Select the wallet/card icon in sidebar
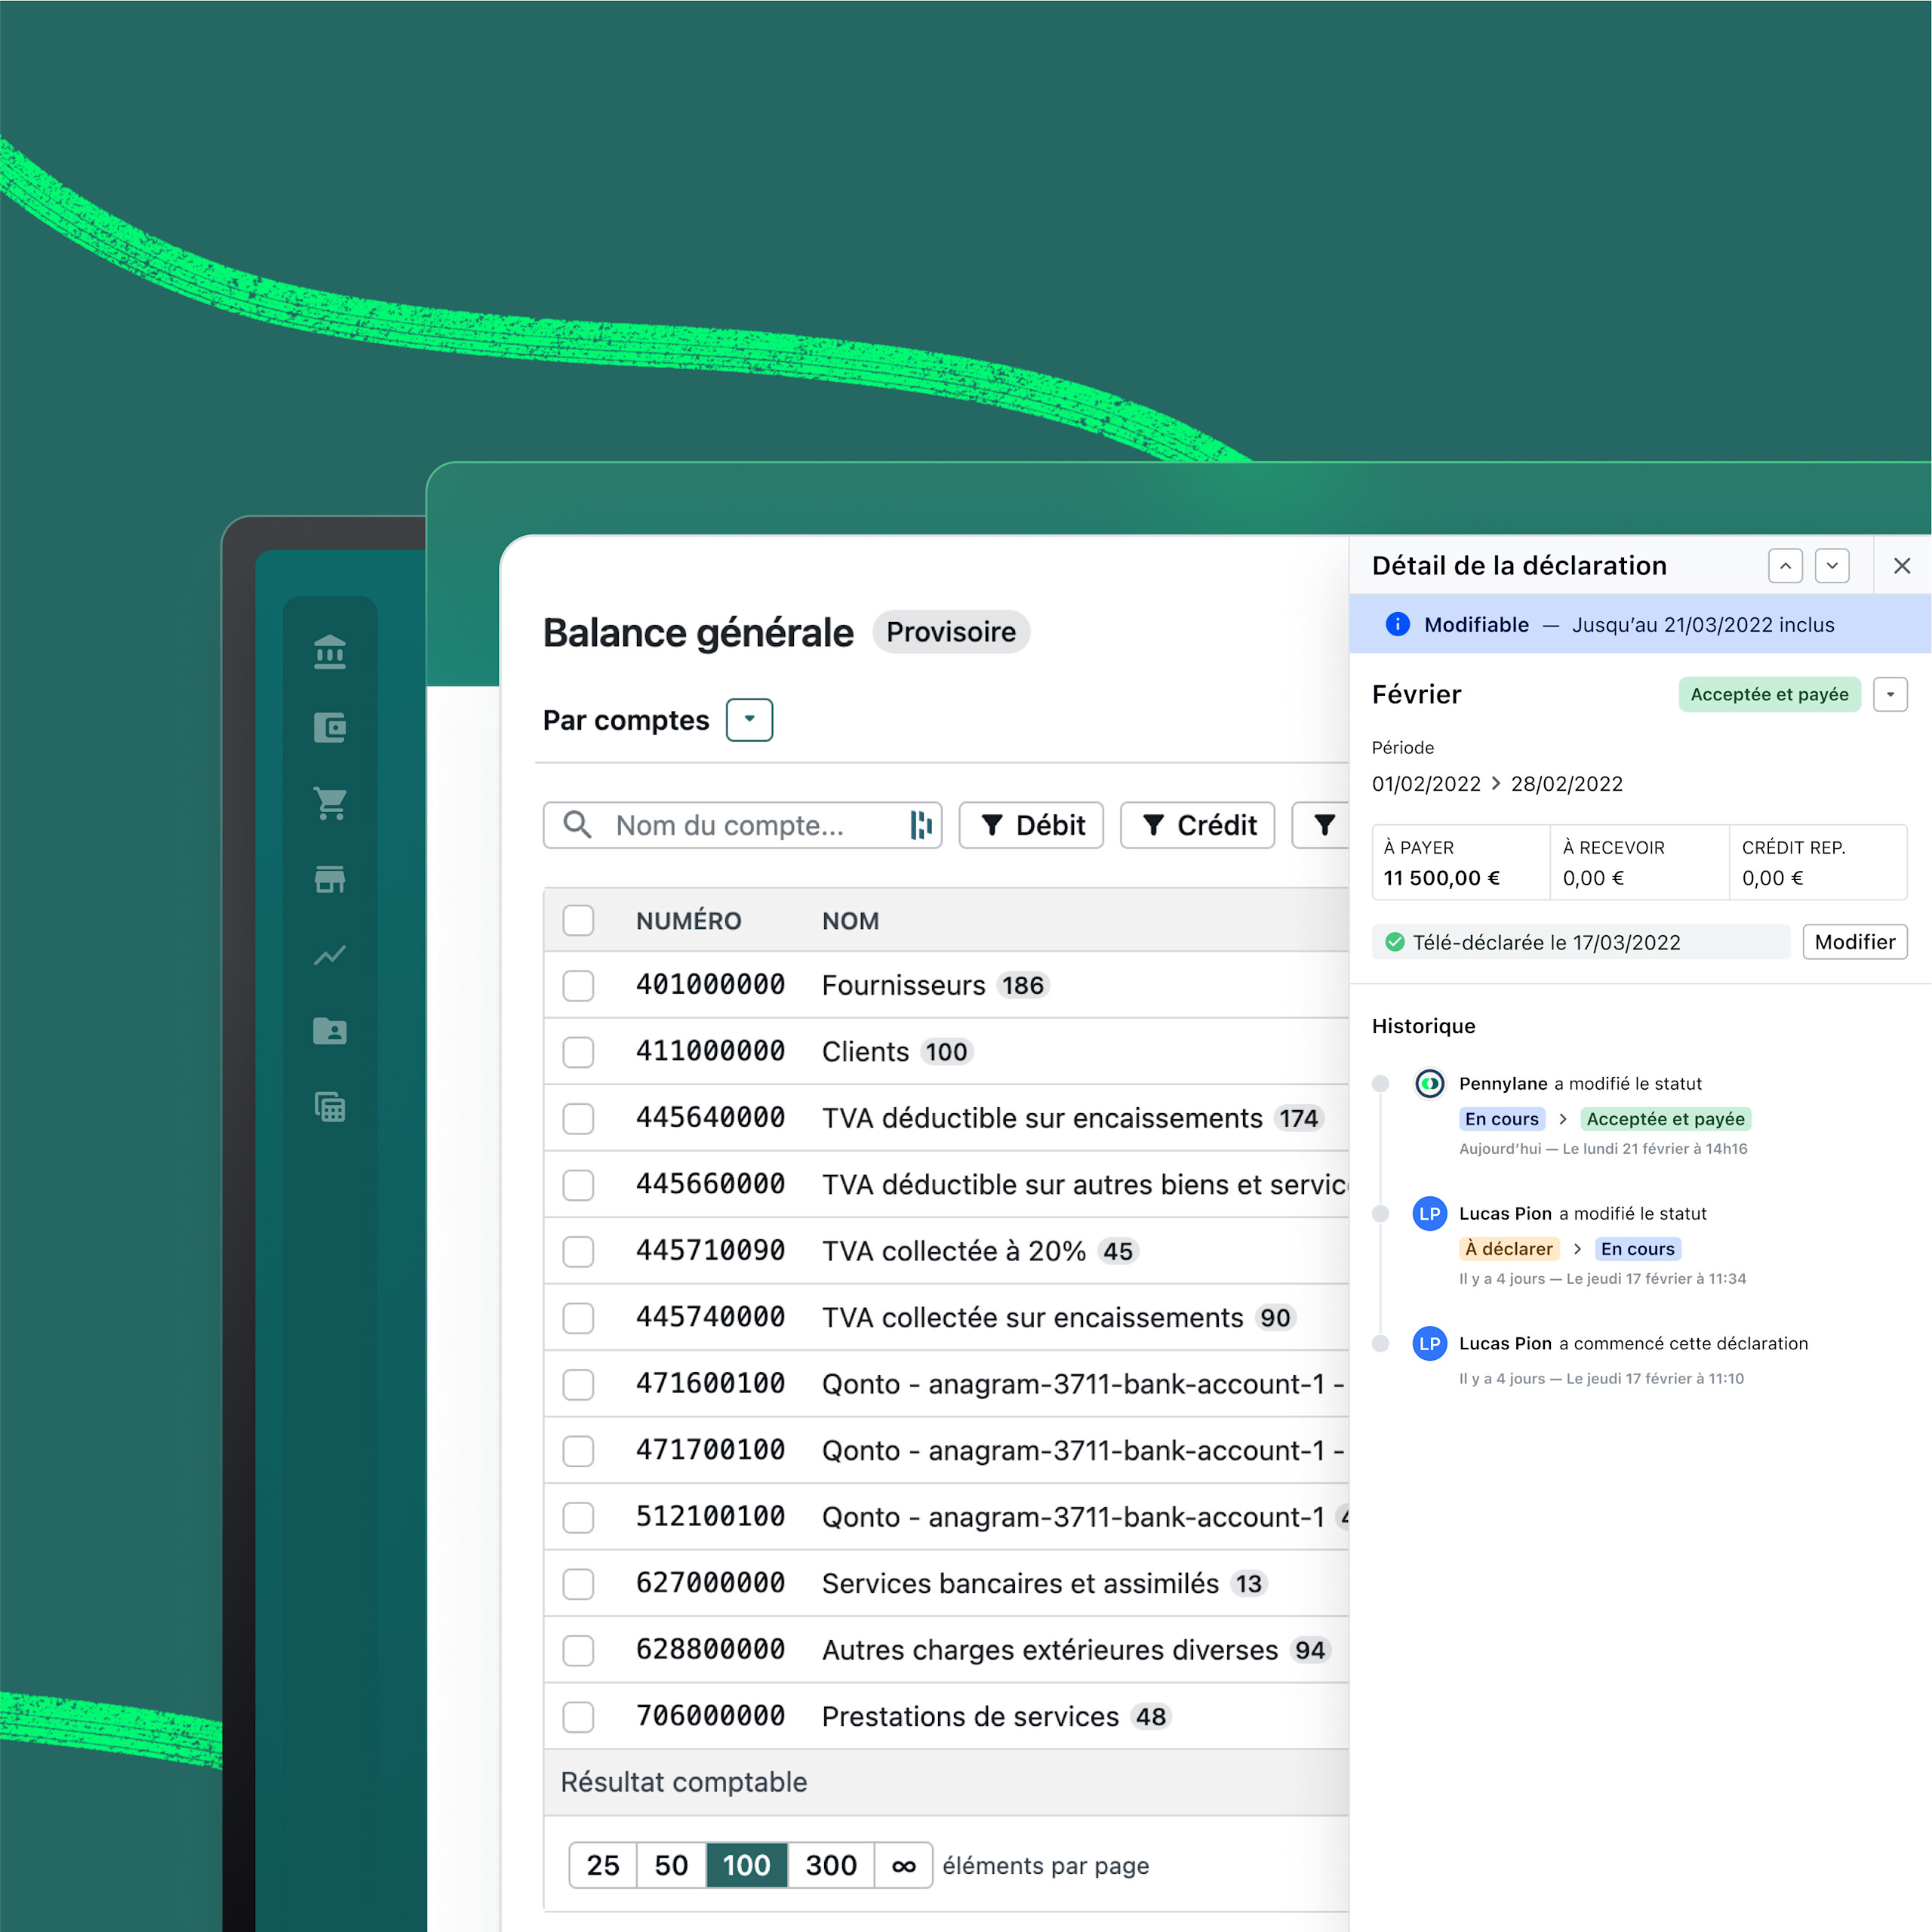This screenshot has width=1932, height=1932. (330, 728)
